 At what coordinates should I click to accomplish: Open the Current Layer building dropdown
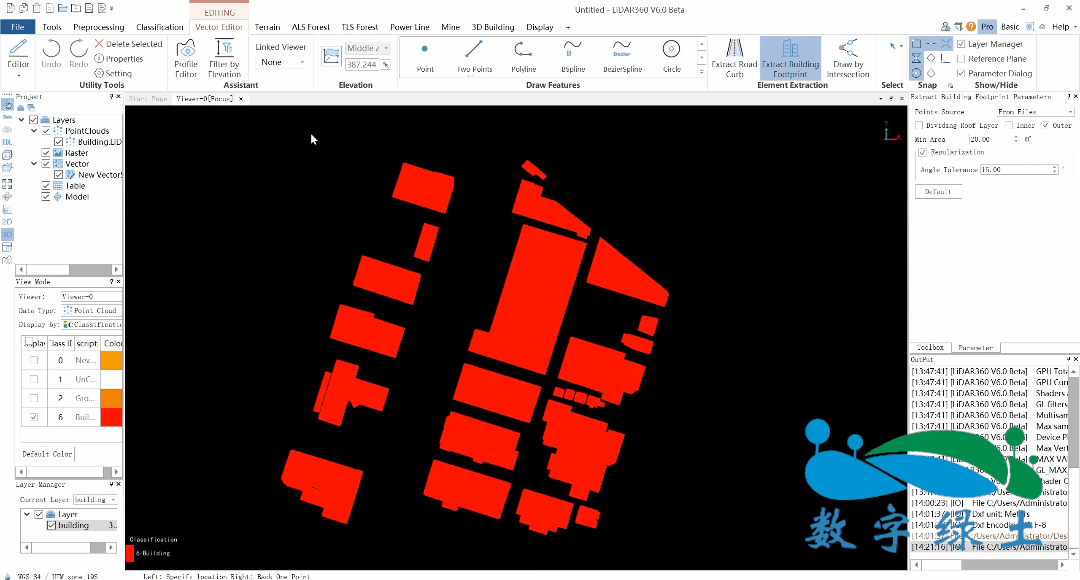coord(95,499)
